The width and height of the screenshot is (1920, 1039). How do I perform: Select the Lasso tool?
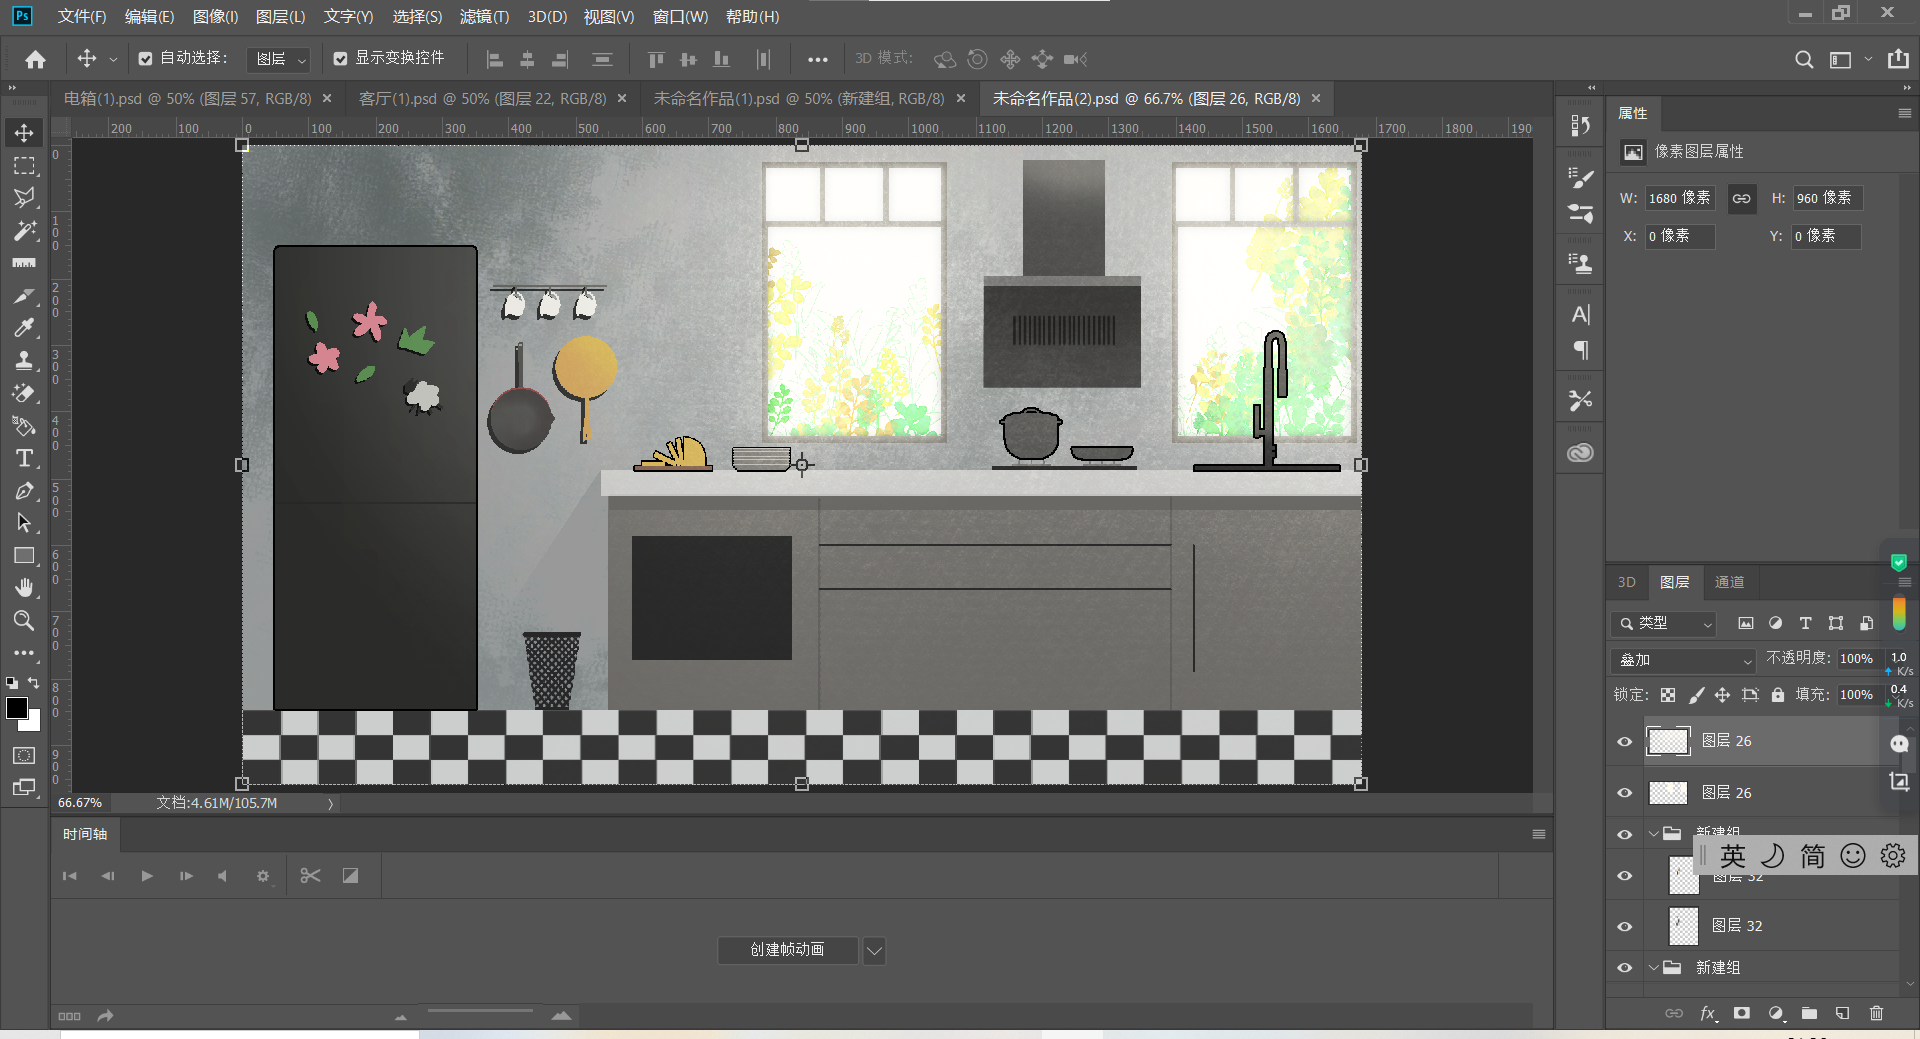[24, 198]
